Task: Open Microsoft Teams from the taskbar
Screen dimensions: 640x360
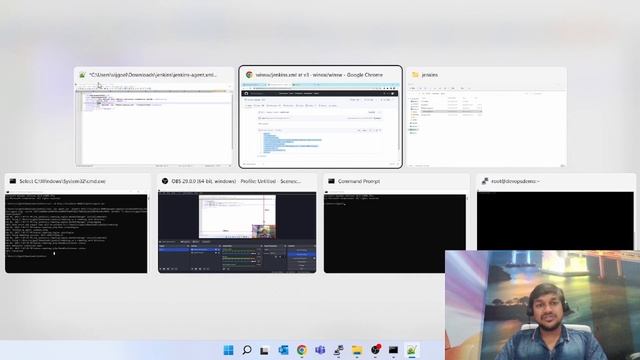Action: pyautogui.click(x=320, y=350)
